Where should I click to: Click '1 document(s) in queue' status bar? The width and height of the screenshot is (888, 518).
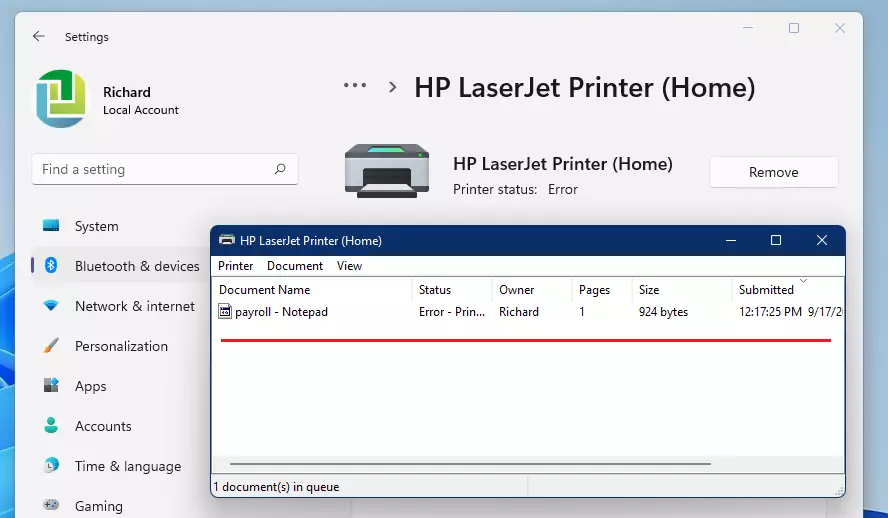pyautogui.click(x=276, y=487)
